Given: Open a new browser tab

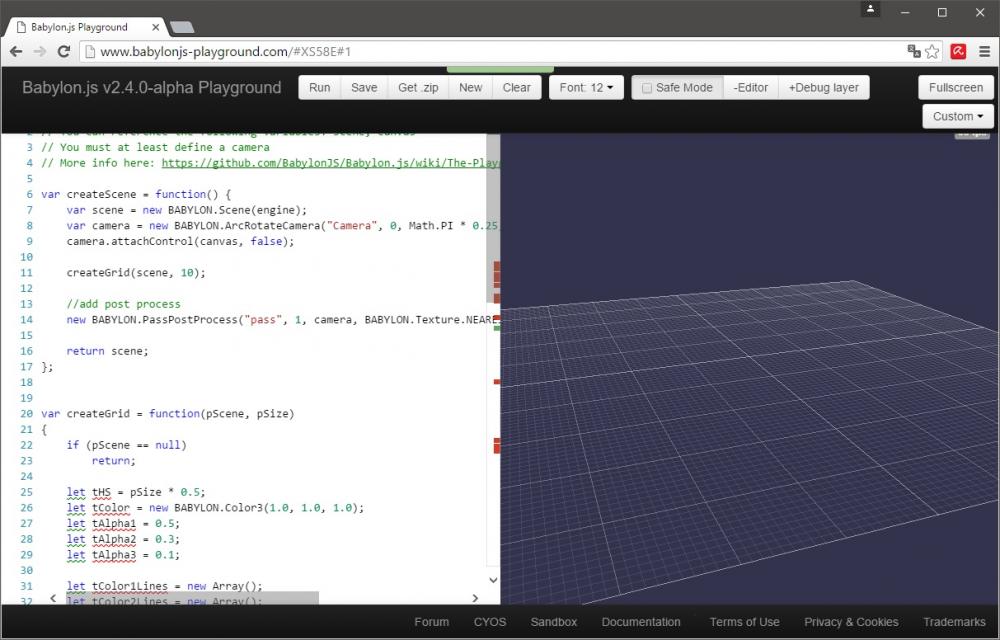Looking at the screenshot, I should [182, 27].
